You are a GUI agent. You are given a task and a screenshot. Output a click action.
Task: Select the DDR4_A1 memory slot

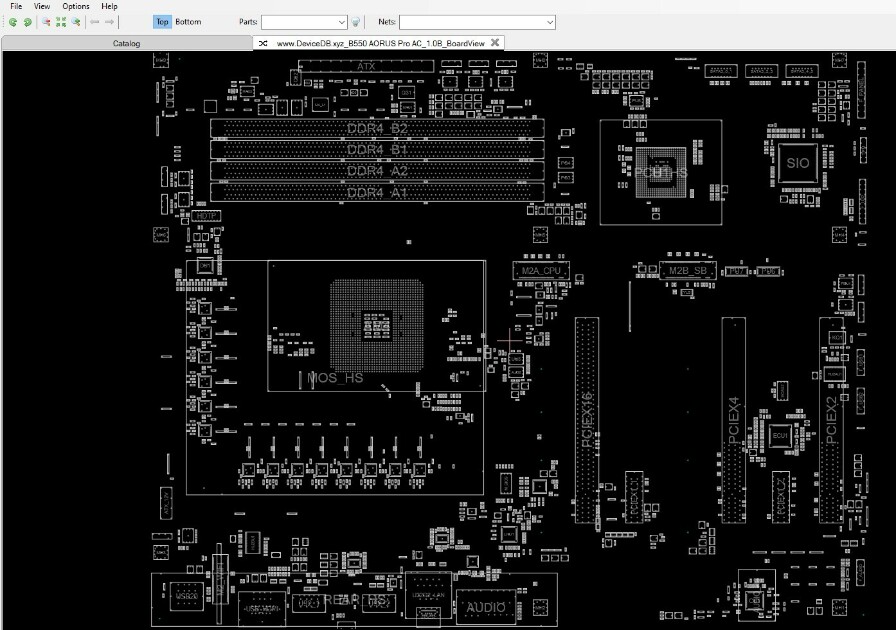pos(377,192)
